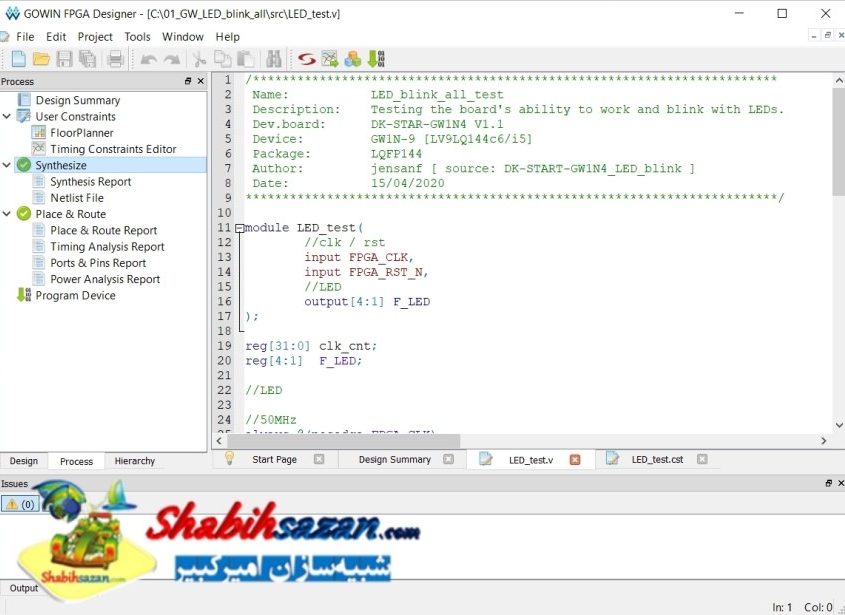
Task: Open FloorPlanner in the Process tree
Action: (x=82, y=133)
